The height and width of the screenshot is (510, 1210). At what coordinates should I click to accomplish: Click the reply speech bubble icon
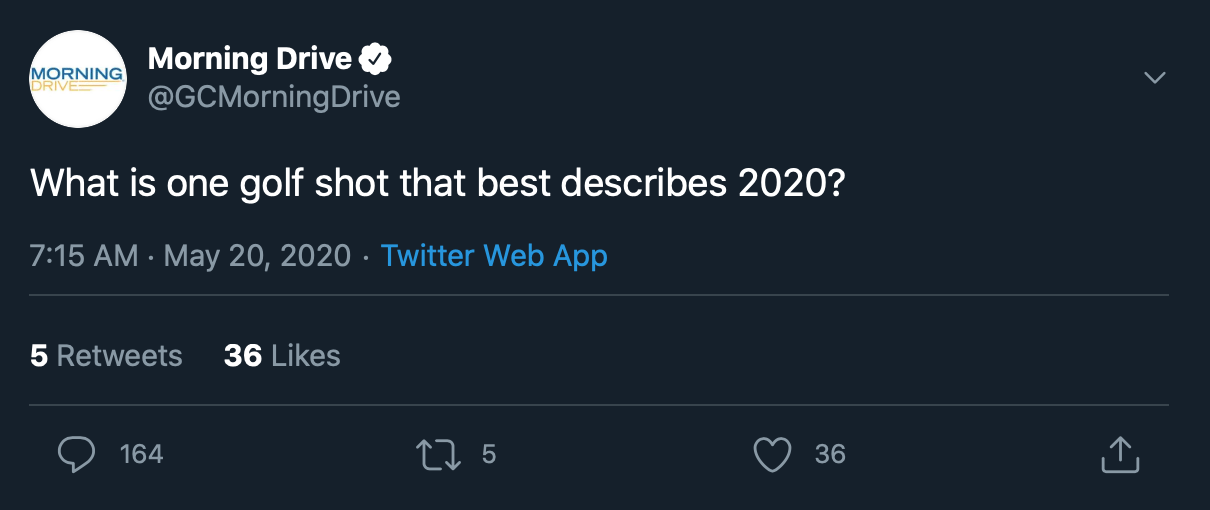(x=76, y=454)
